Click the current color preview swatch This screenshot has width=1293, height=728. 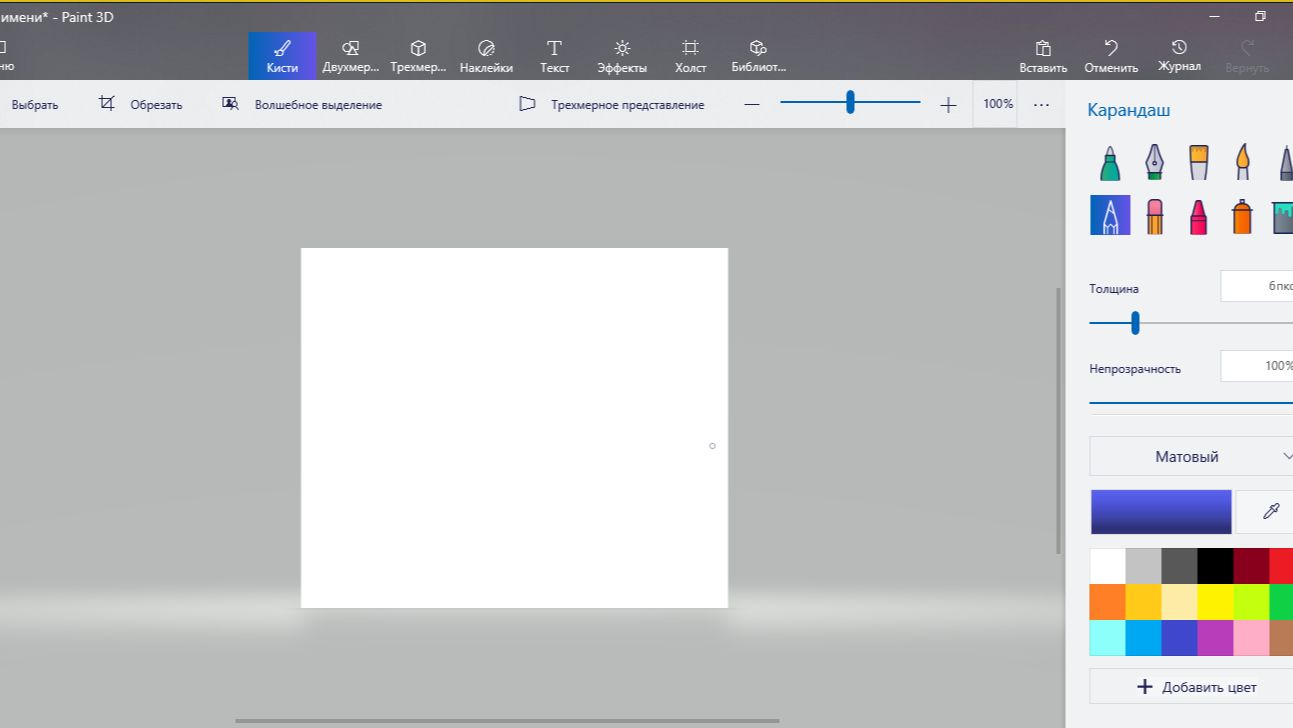point(1161,511)
